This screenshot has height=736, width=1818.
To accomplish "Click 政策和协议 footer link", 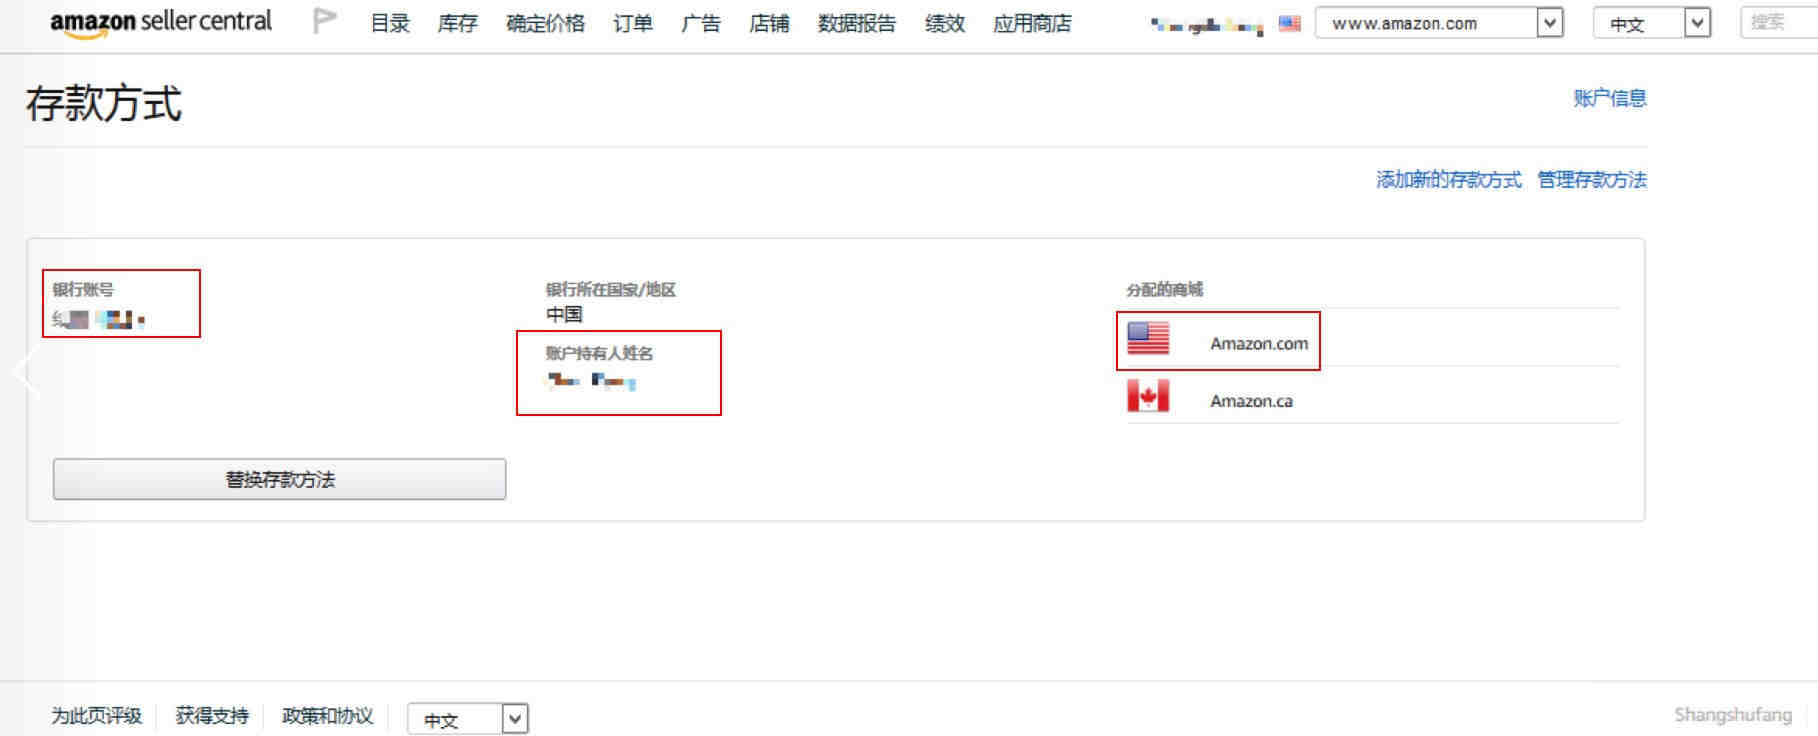I will 328,716.
